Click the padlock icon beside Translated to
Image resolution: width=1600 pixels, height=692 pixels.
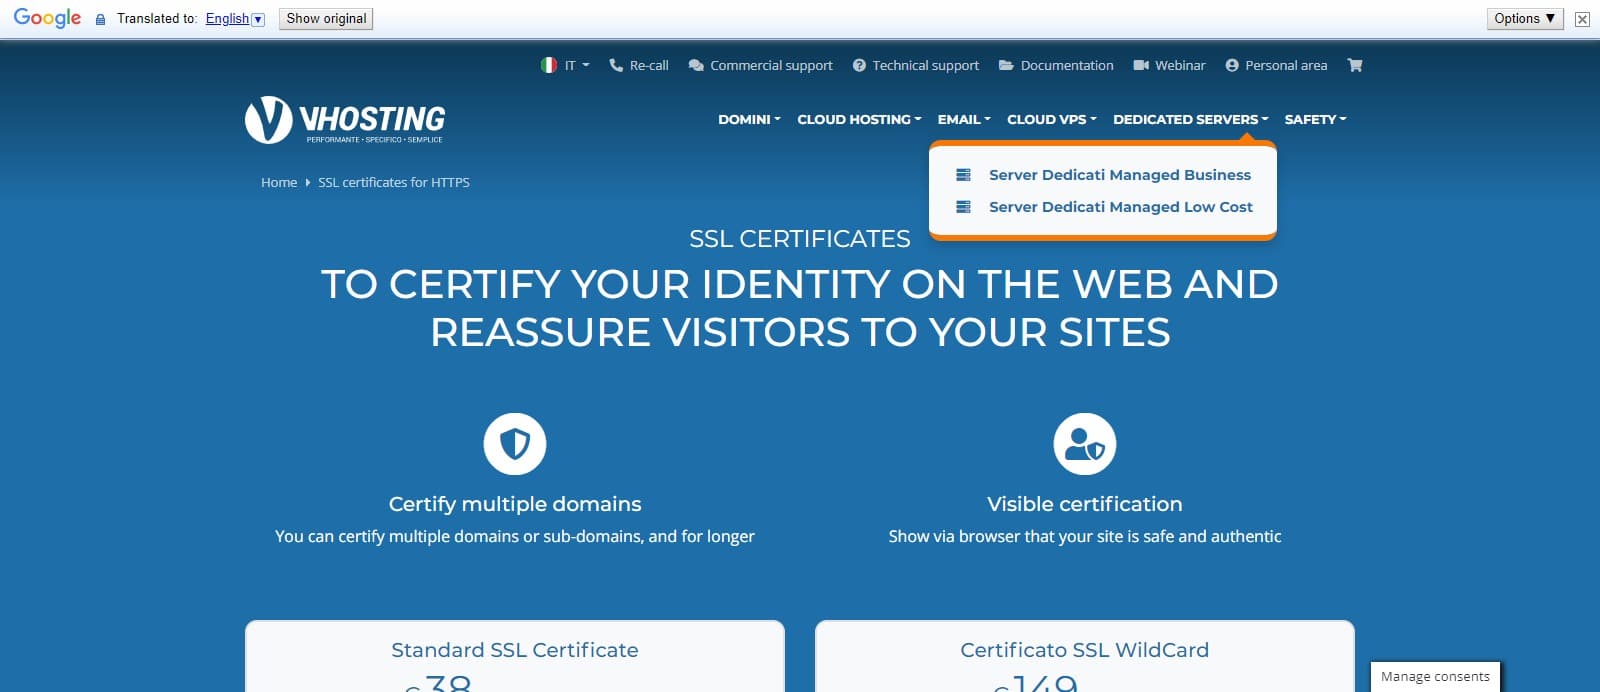(100, 19)
